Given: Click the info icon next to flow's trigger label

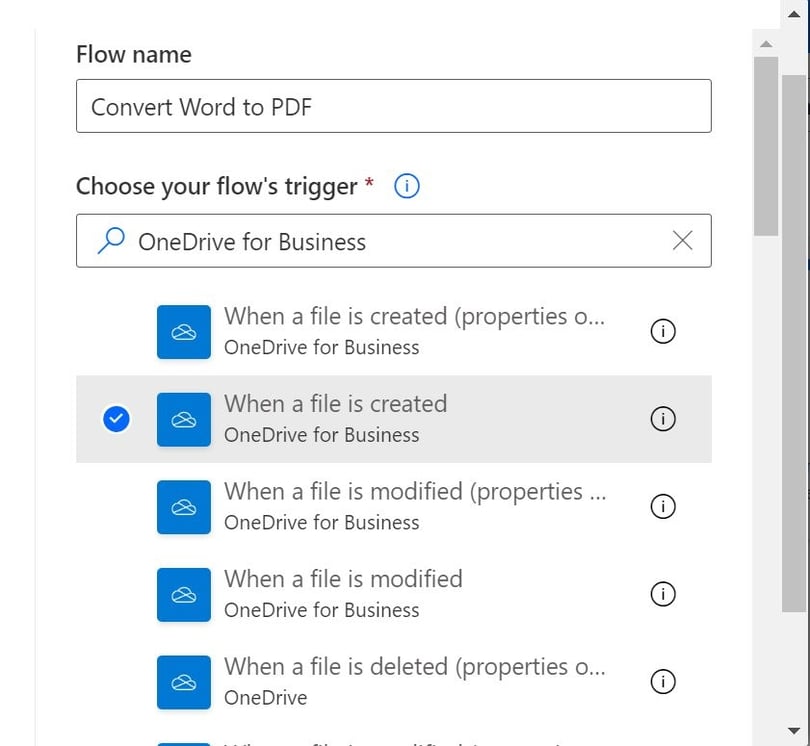Looking at the screenshot, I should 407,186.
